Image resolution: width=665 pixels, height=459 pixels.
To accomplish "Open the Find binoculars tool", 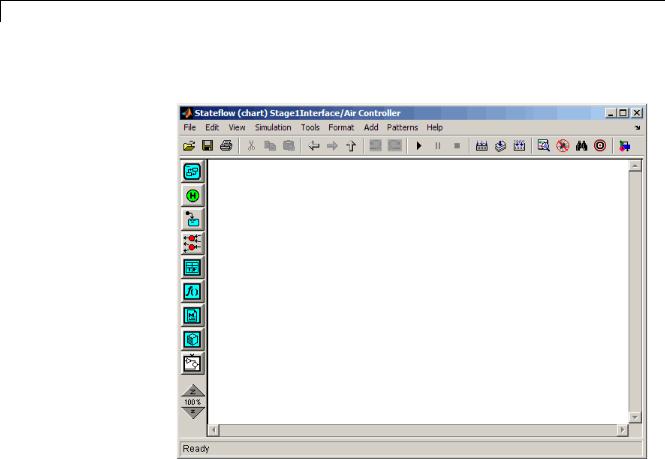I will tap(581, 146).
